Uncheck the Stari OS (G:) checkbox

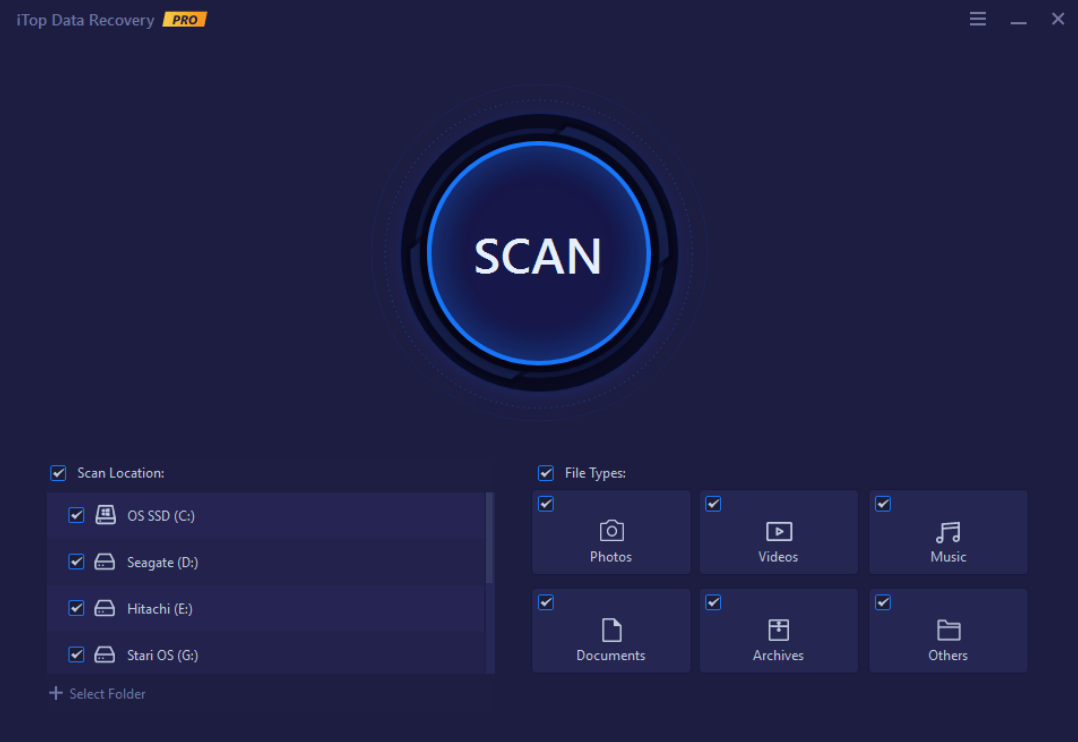click(76, 655)
